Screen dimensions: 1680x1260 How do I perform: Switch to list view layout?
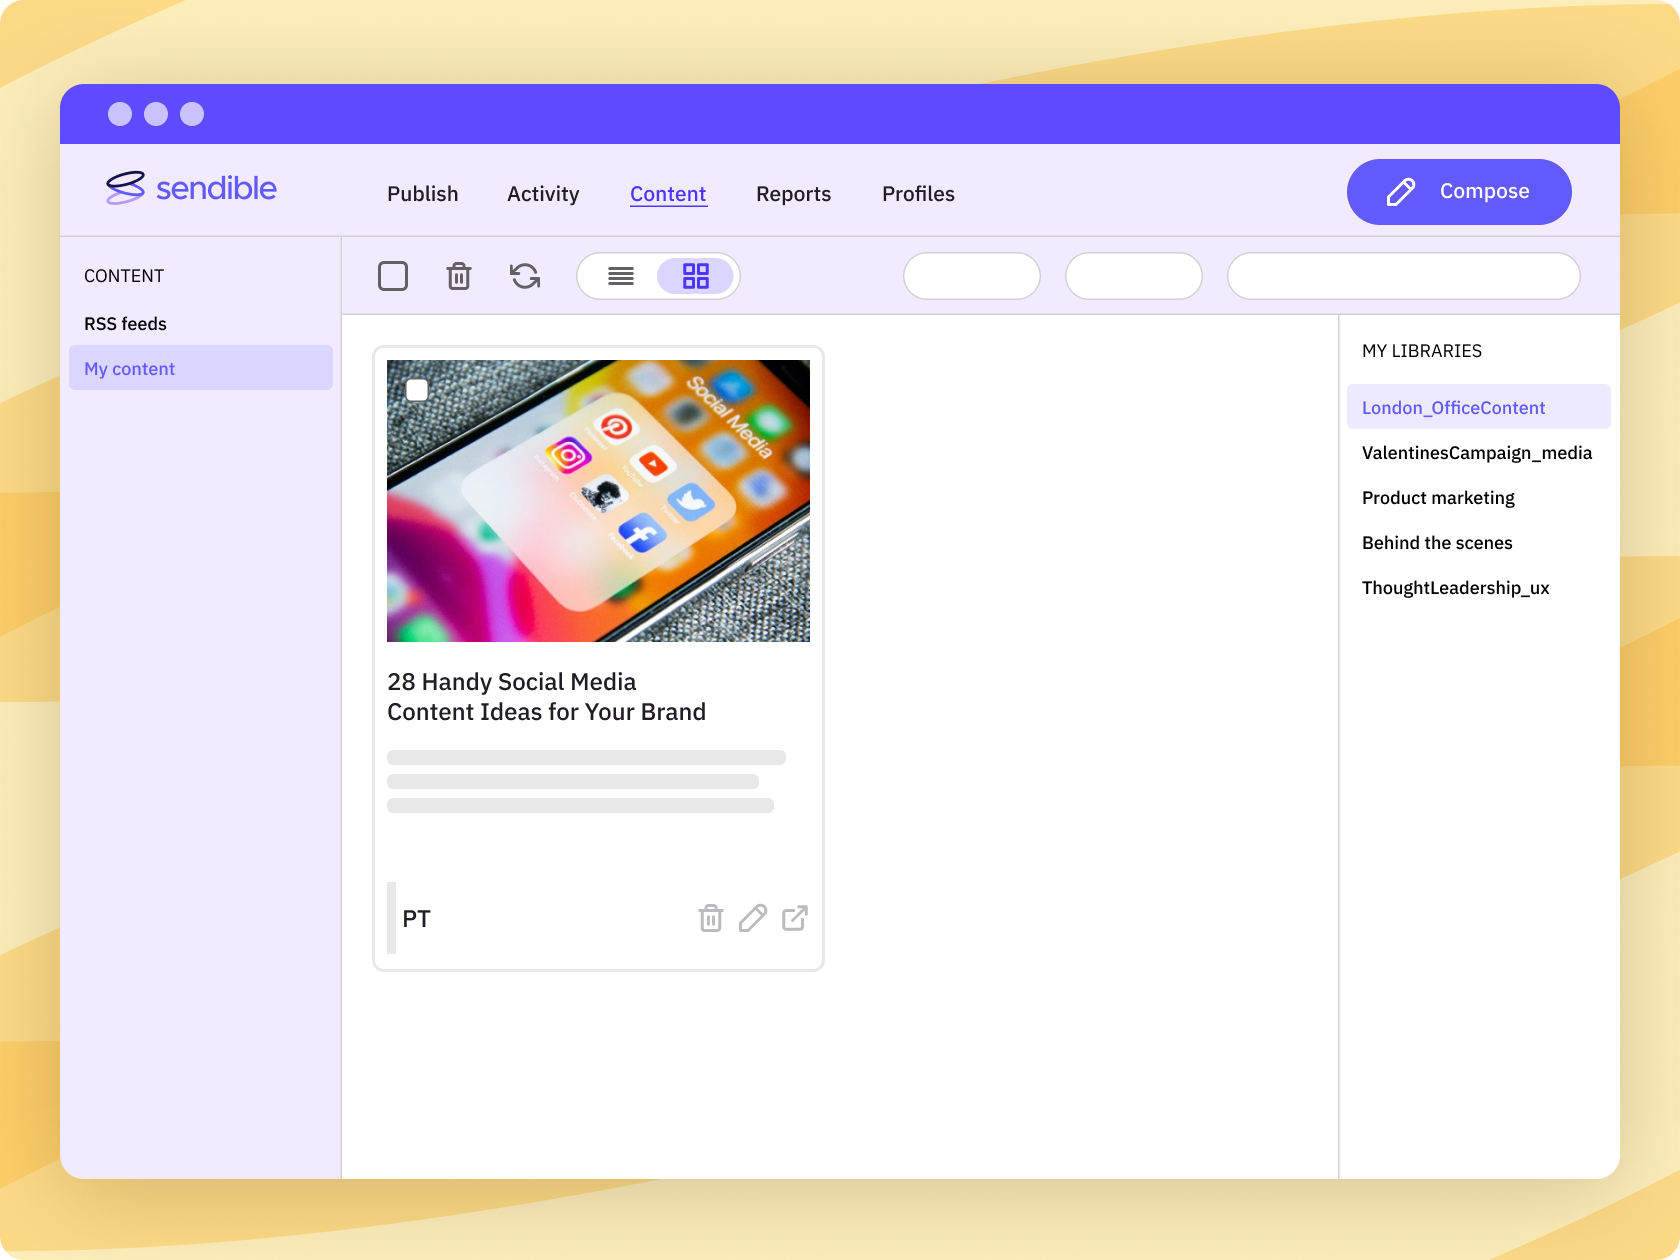[621, 276]
